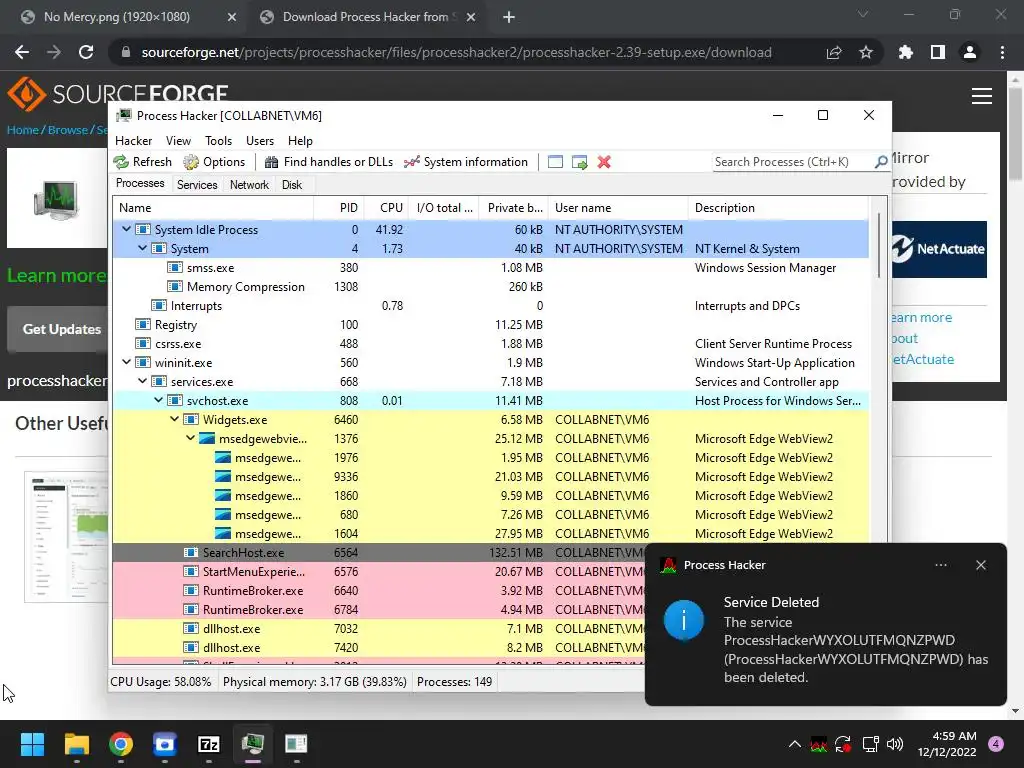Sort by the CPU column header
The image size is (1024, 768).
[387, 208]
